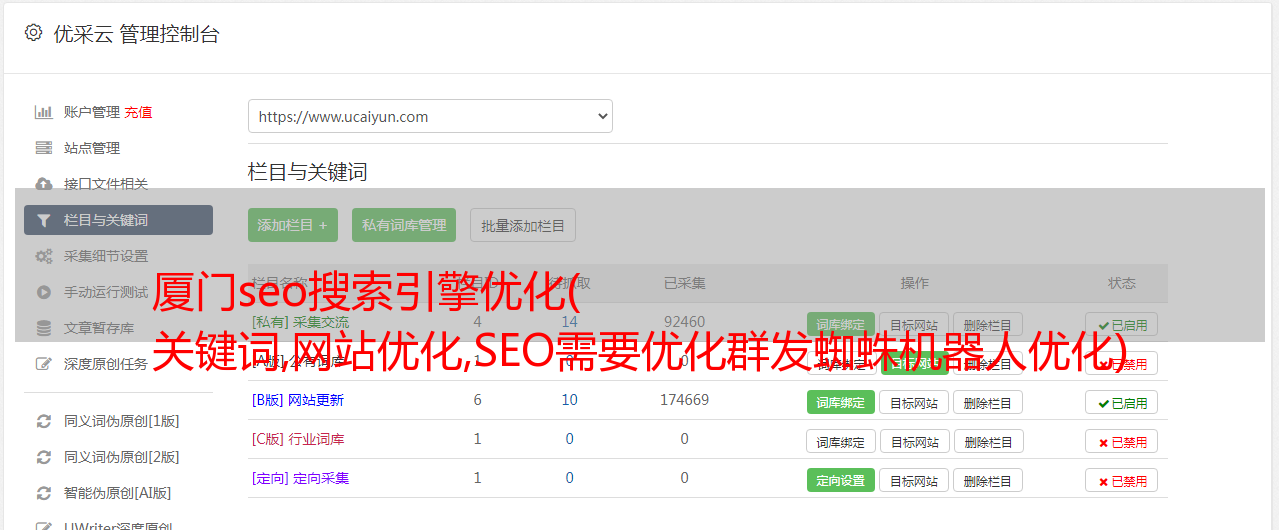Screen dimensions: 1279x530
Task: Click 删除栏目 for the 行业词库 row
Action: point(988,441)
